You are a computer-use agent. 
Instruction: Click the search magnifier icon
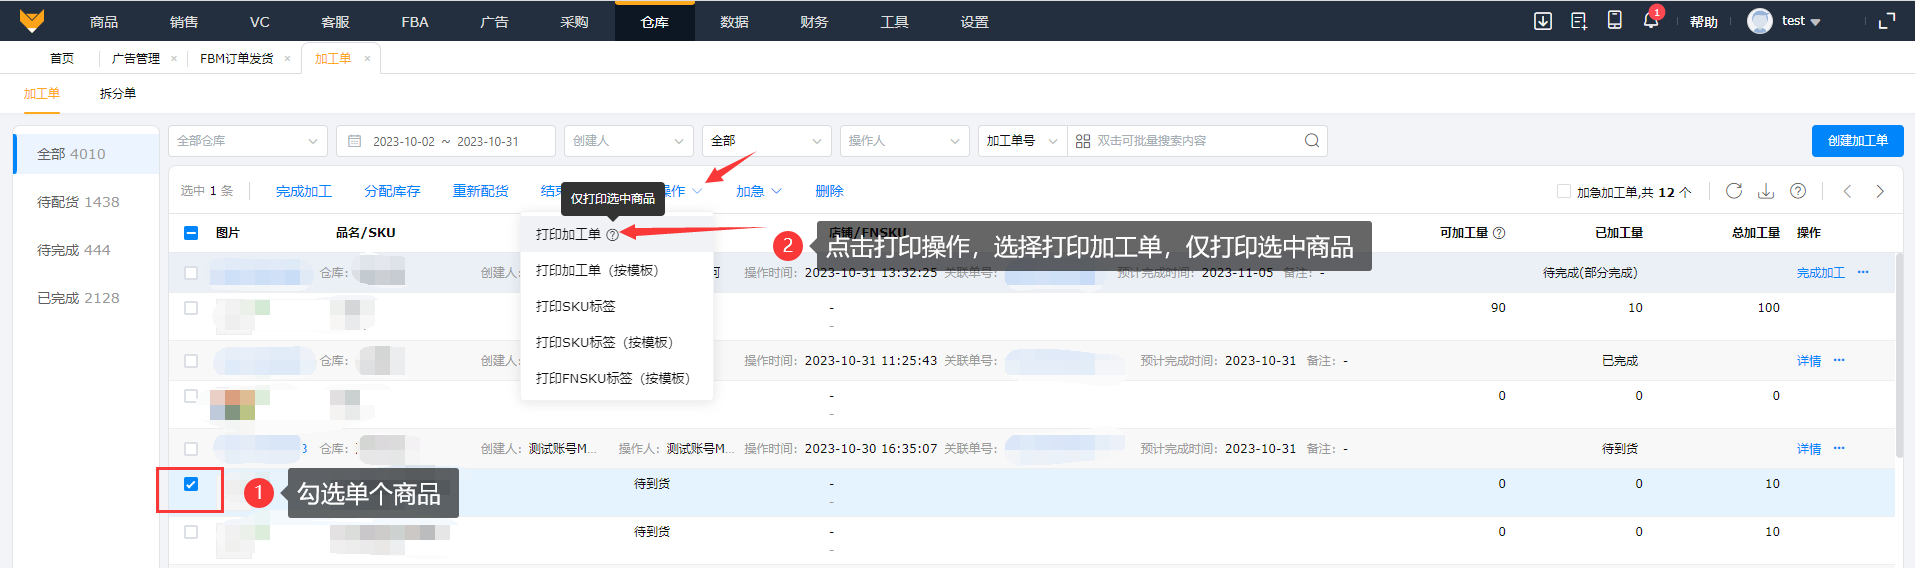click(x=1312, y=141)
